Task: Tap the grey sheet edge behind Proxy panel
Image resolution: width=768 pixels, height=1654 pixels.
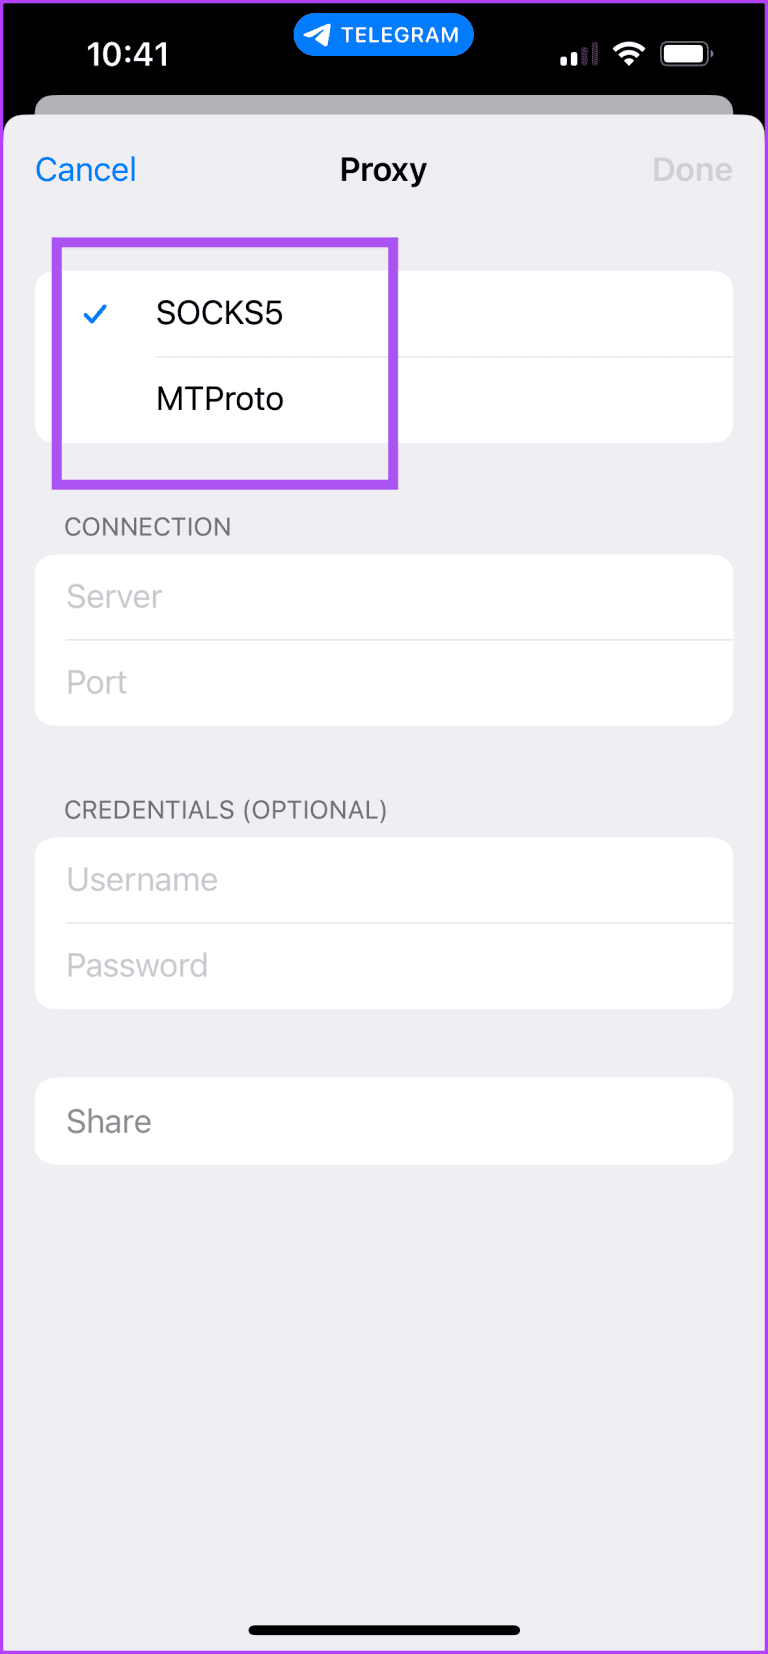Action: pyautogui.click(x=384, y=104)
